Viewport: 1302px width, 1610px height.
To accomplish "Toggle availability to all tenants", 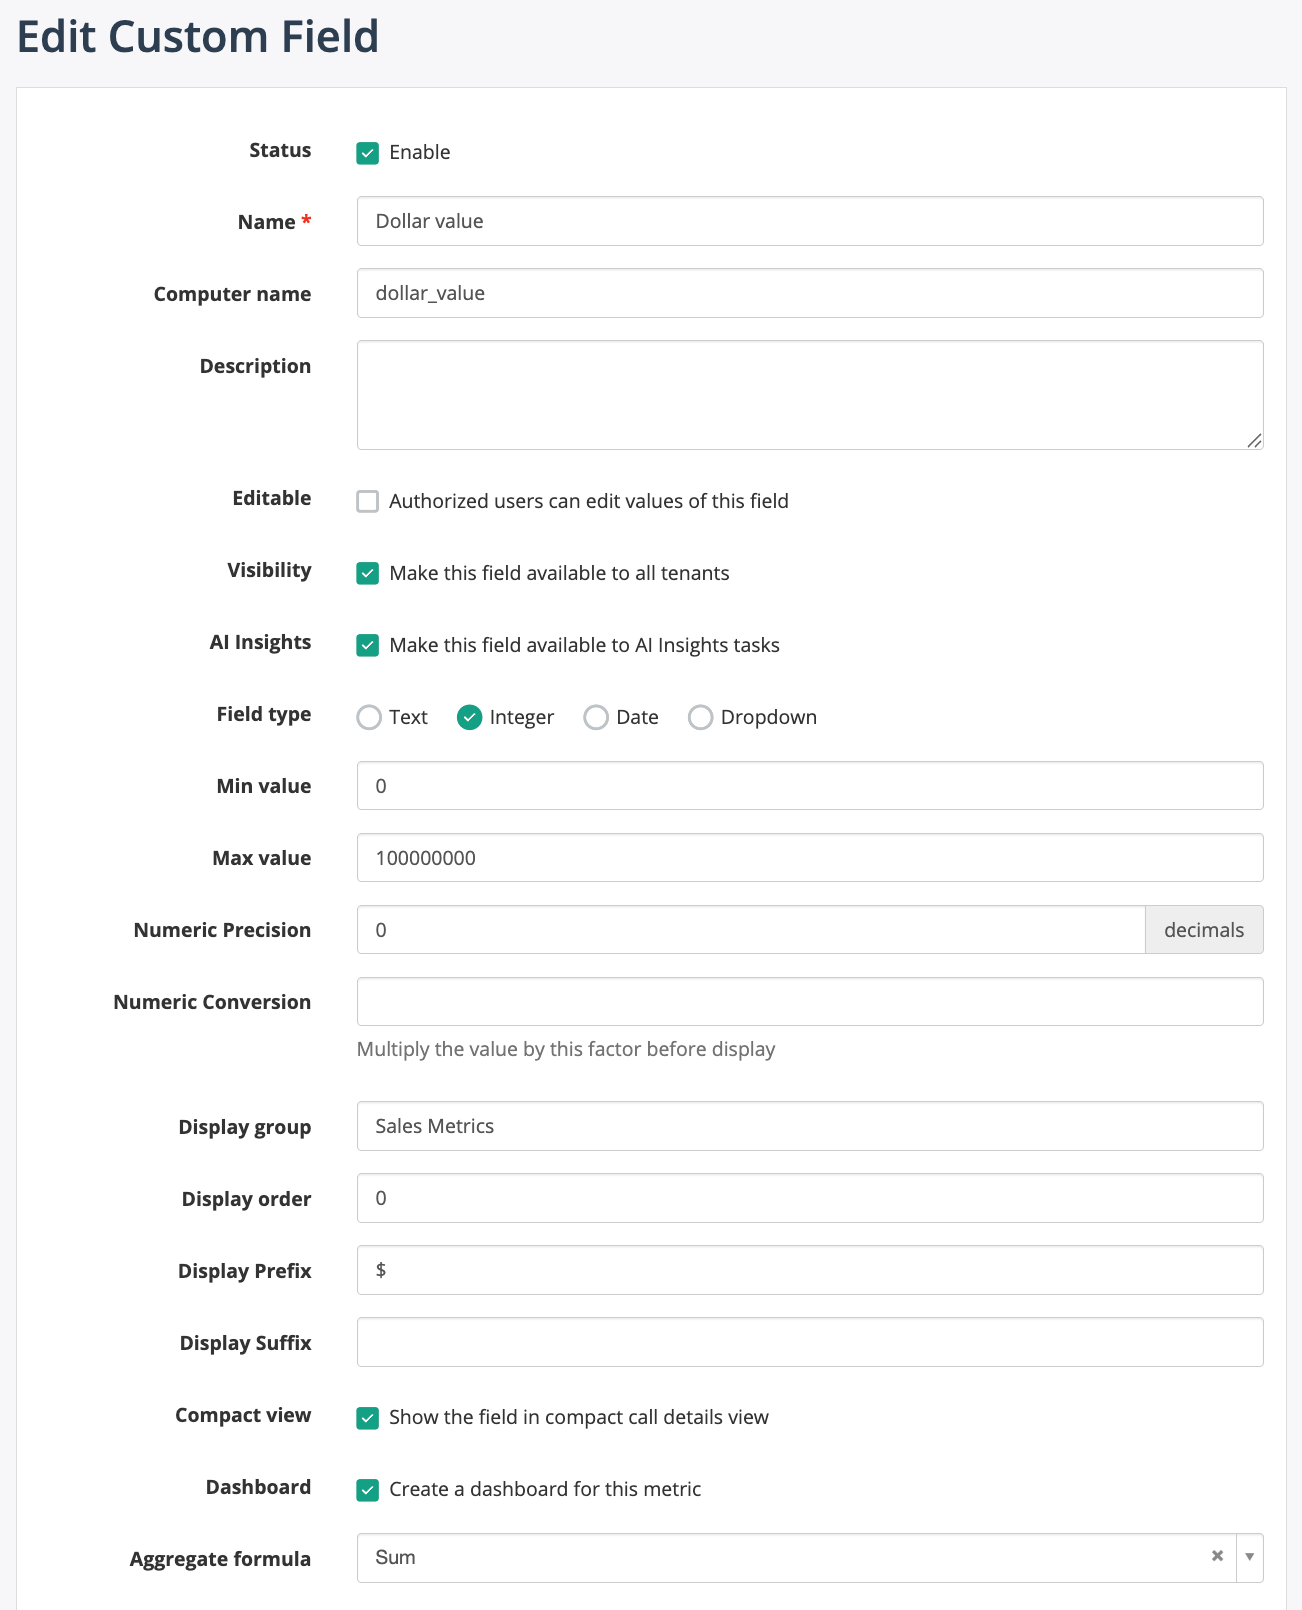I will click(368, 573).
